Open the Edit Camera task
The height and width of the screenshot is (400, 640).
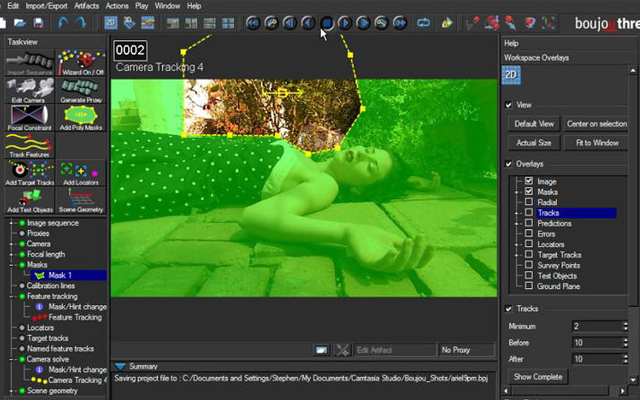[29, 91]
